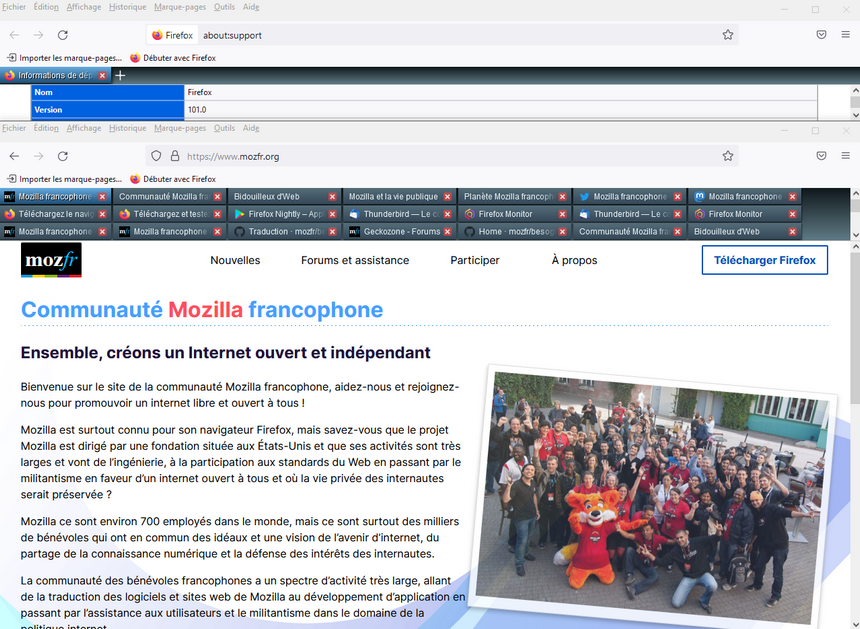Screen dimensions: 860x629
Task: Reload the mozfr.org page
Action: click(63, 156)
